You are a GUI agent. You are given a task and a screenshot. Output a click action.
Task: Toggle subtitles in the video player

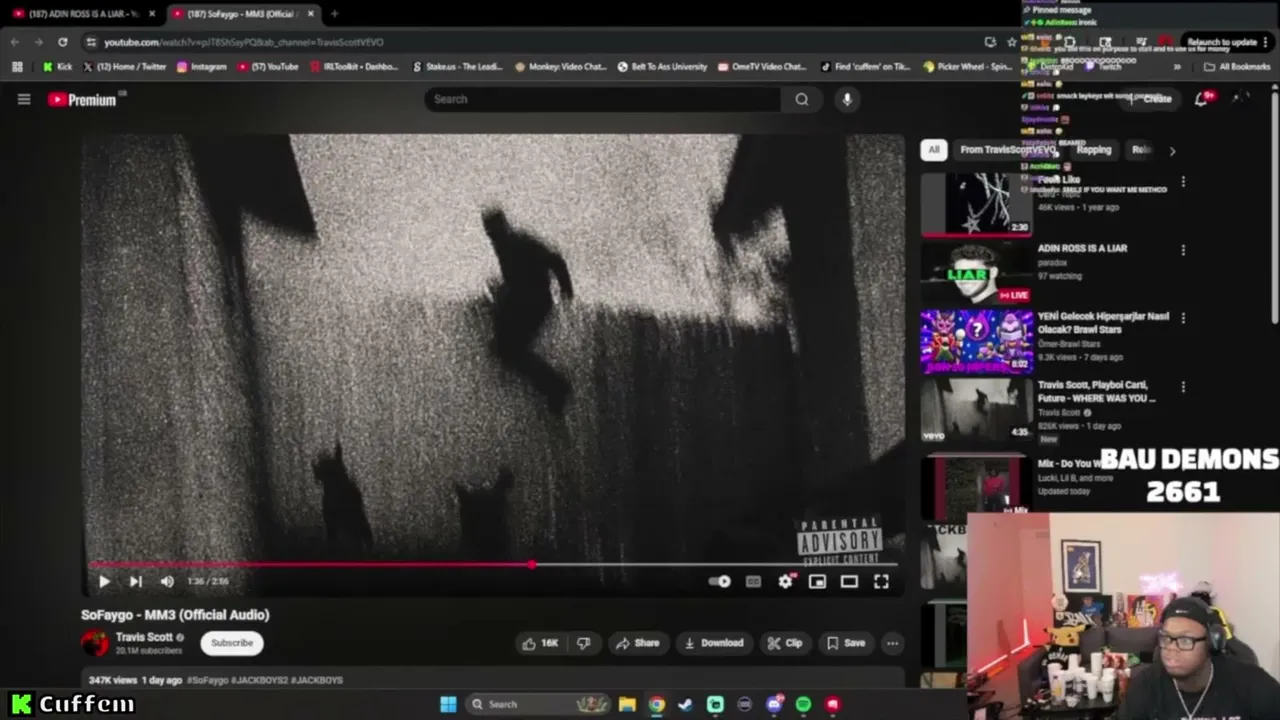click(x=753, y=581)
